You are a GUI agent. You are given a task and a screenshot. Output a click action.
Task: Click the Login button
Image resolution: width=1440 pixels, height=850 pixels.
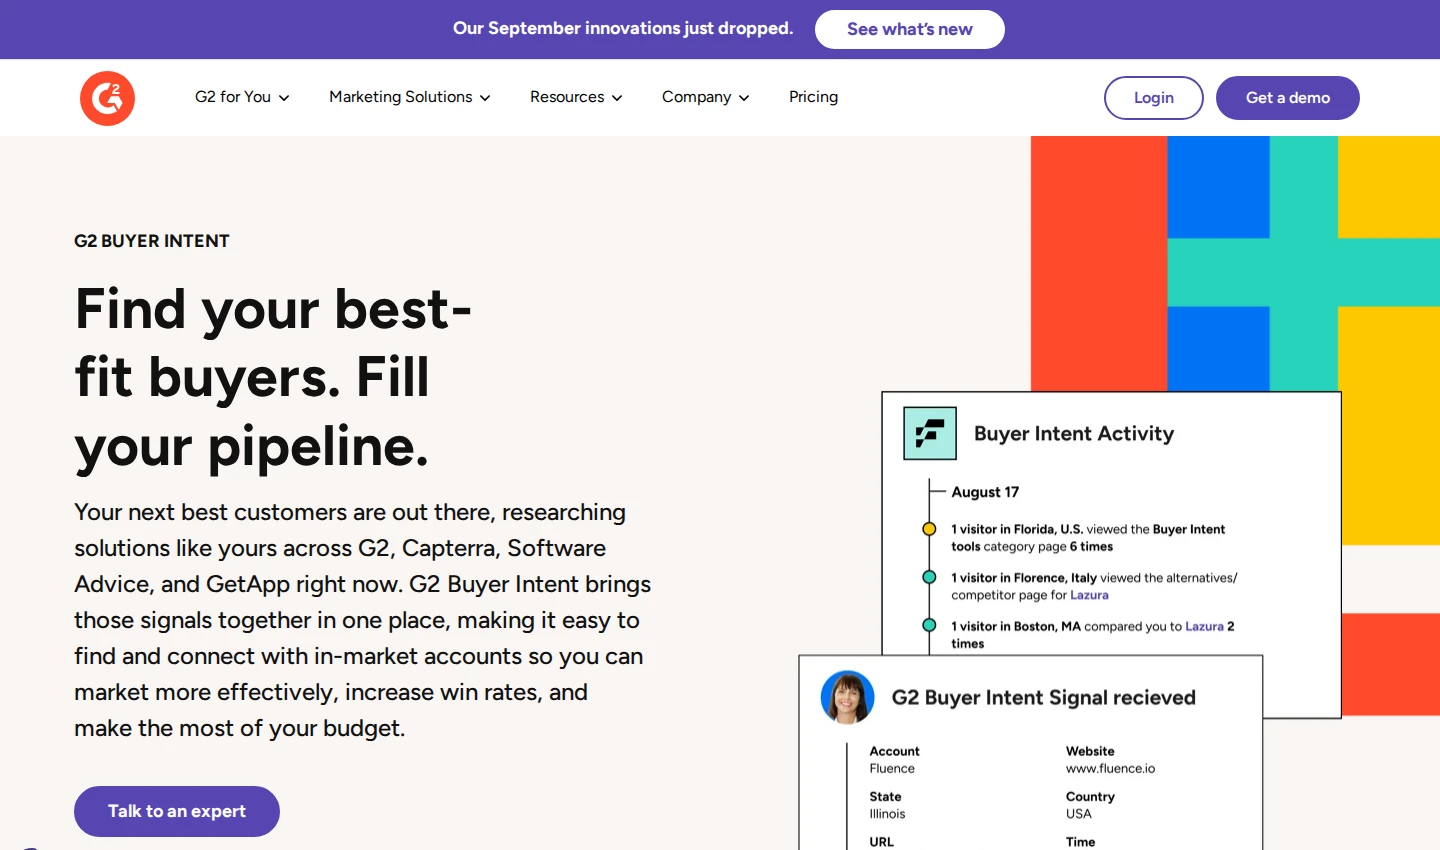pyautogui.click(x=1154, y=98)
